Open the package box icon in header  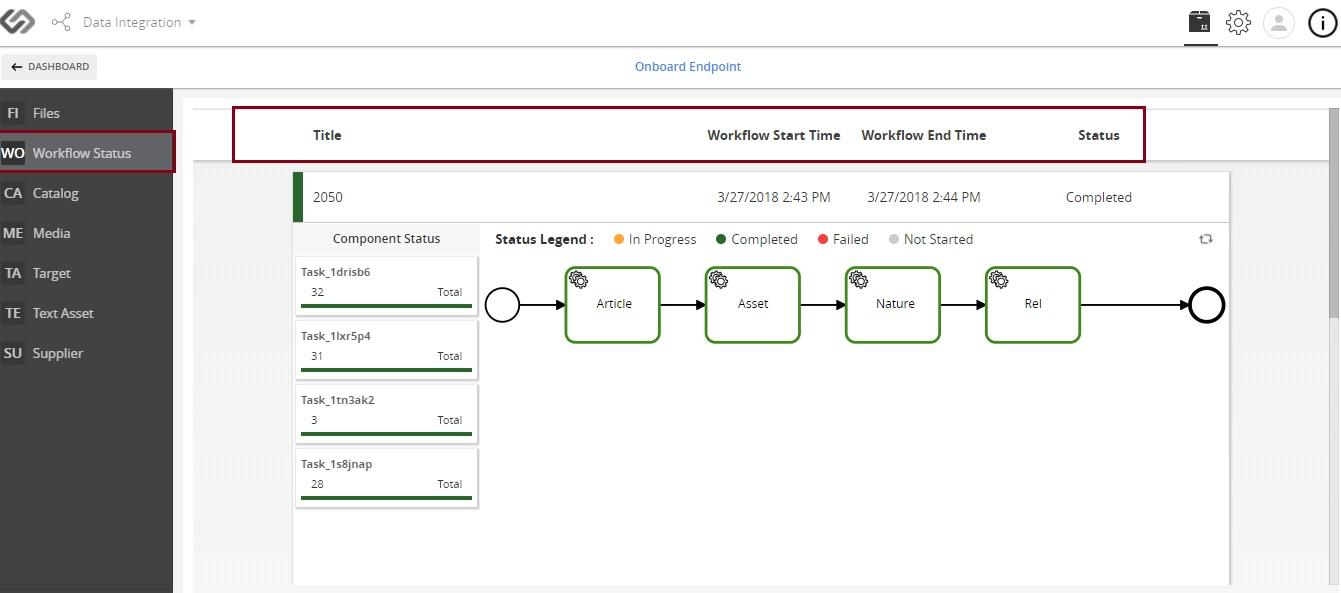click(x=1199, y=21)
